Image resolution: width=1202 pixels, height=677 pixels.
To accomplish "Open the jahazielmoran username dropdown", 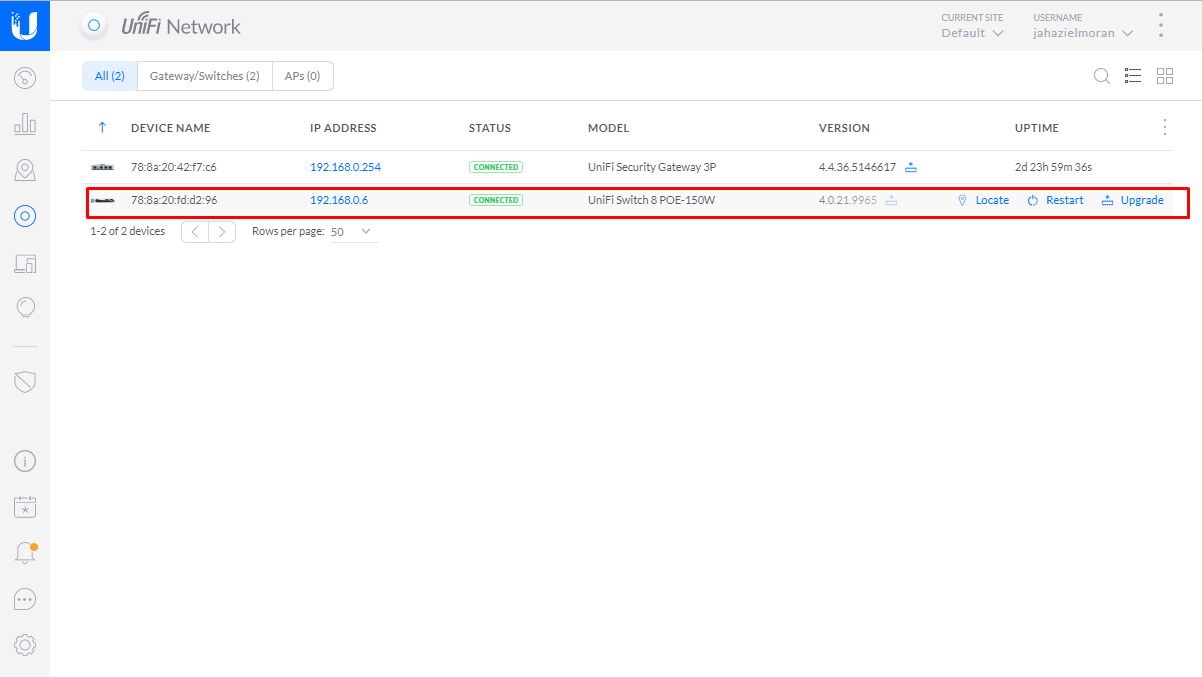I will coord(1083,33).
